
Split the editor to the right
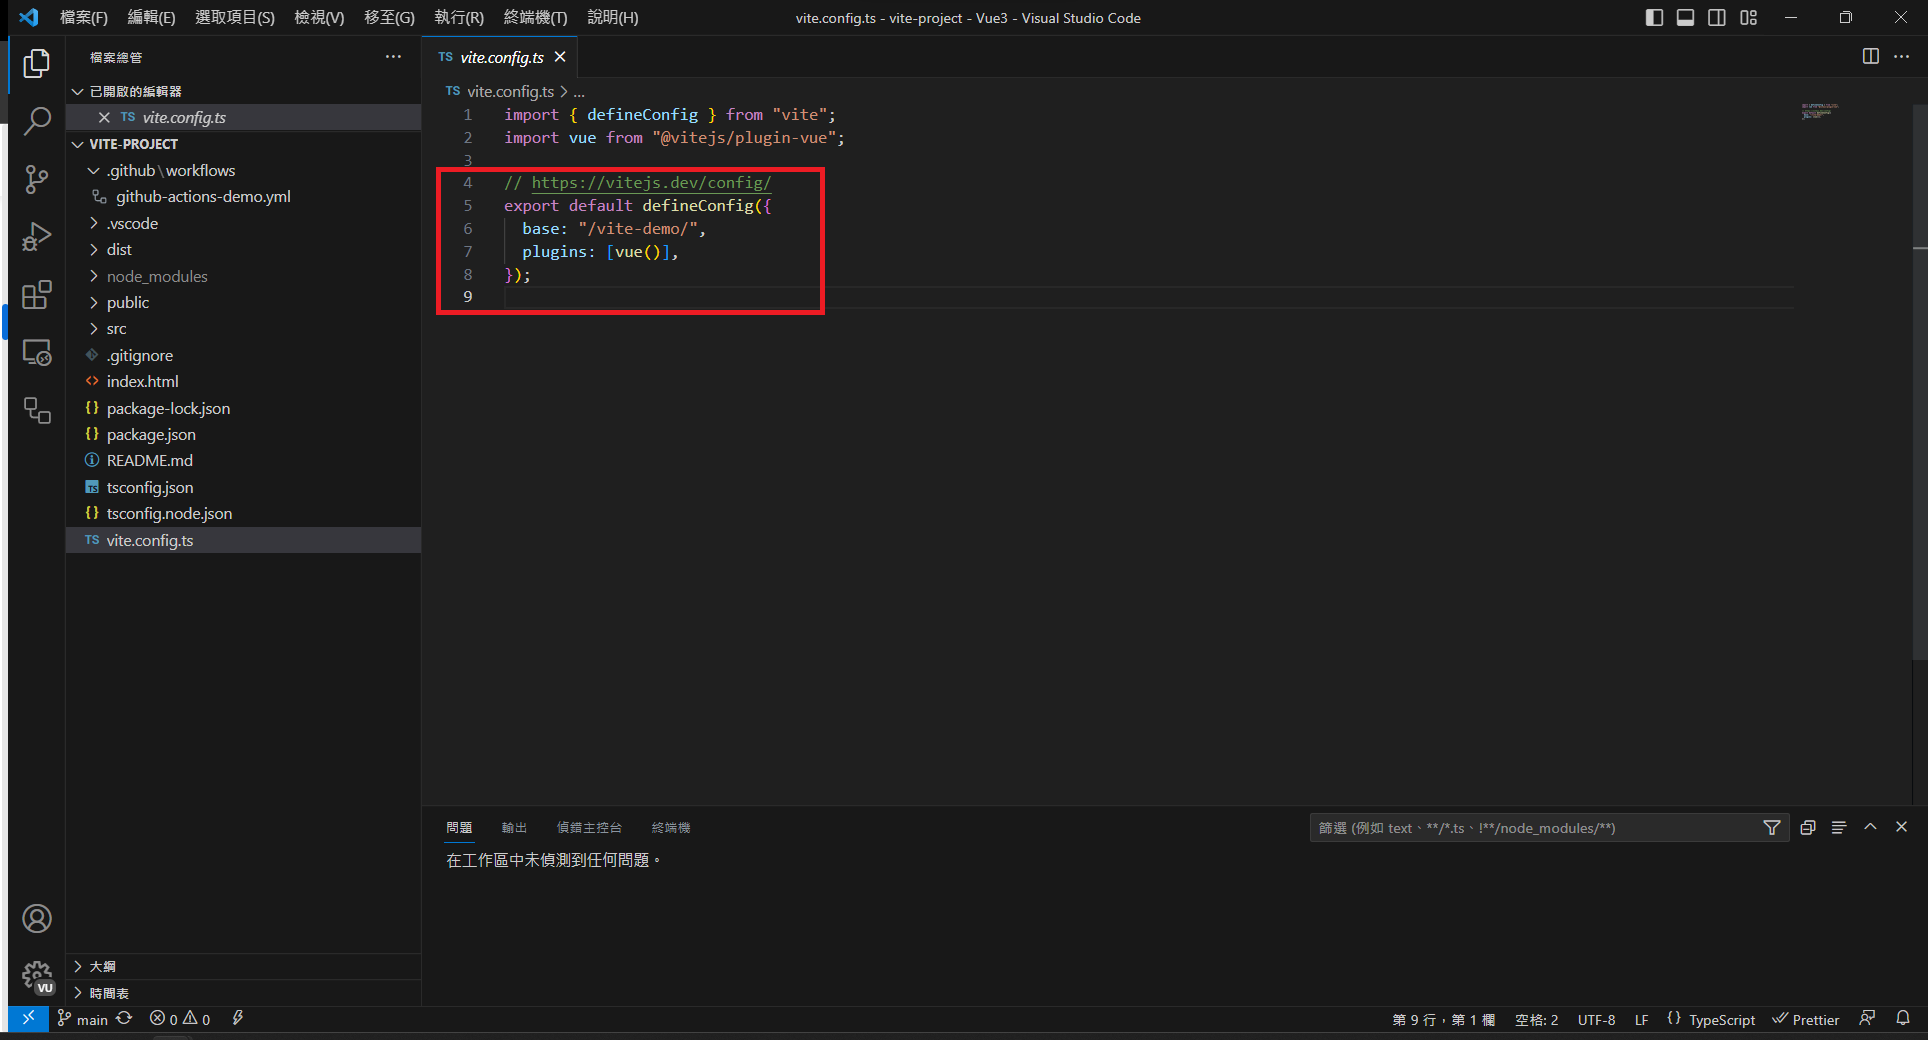[x=1871, y=57]
